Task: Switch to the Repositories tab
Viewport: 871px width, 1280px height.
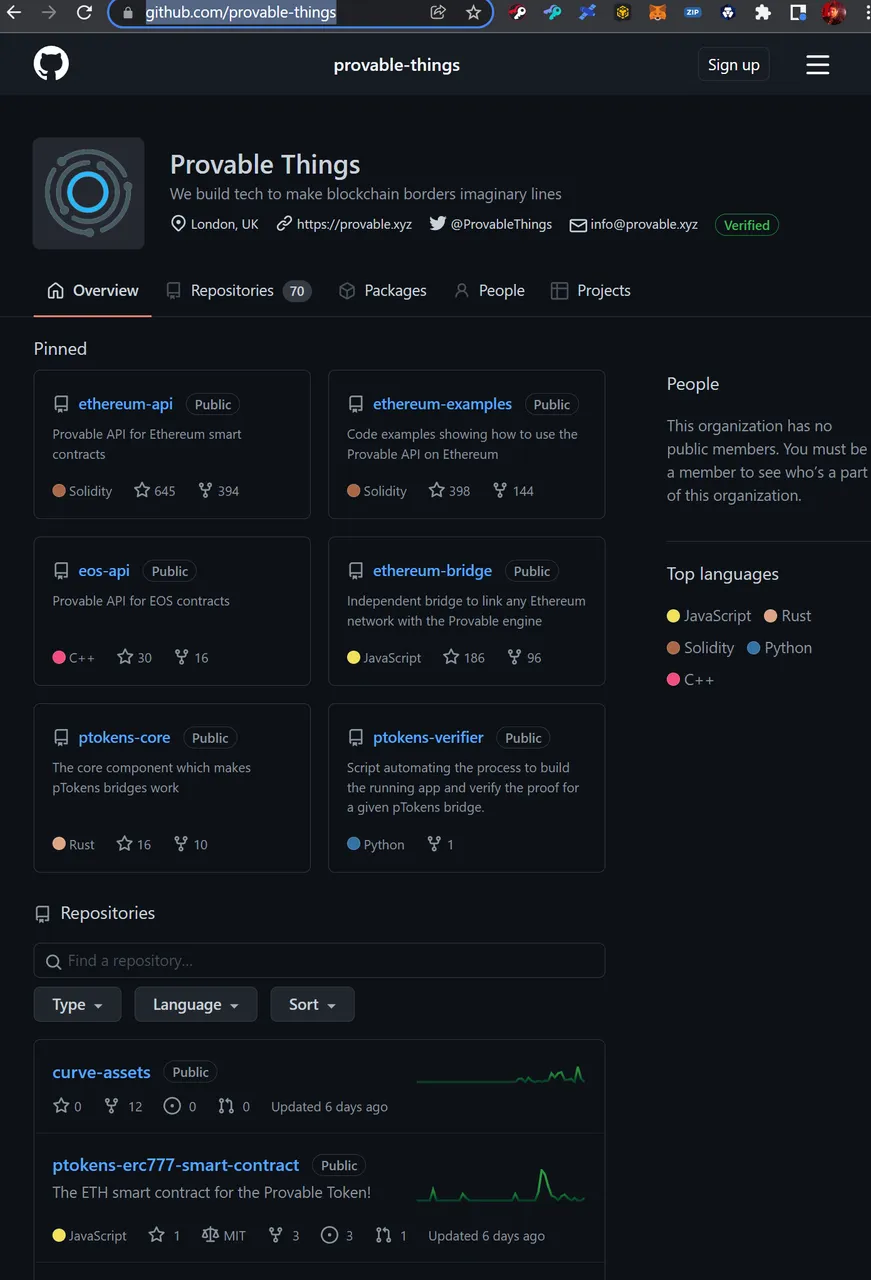Action: pos(238,291)
